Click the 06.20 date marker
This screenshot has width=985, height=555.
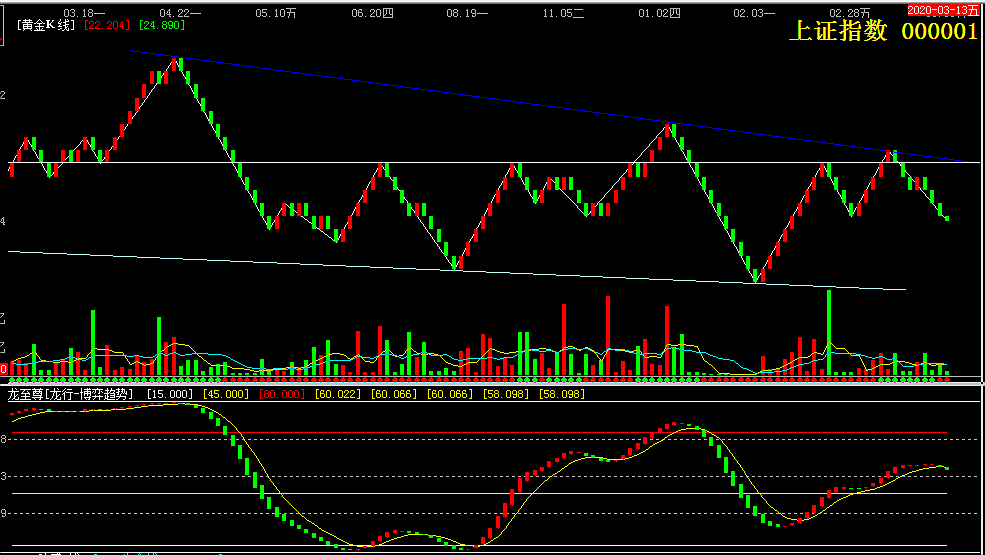pos(372,13)
